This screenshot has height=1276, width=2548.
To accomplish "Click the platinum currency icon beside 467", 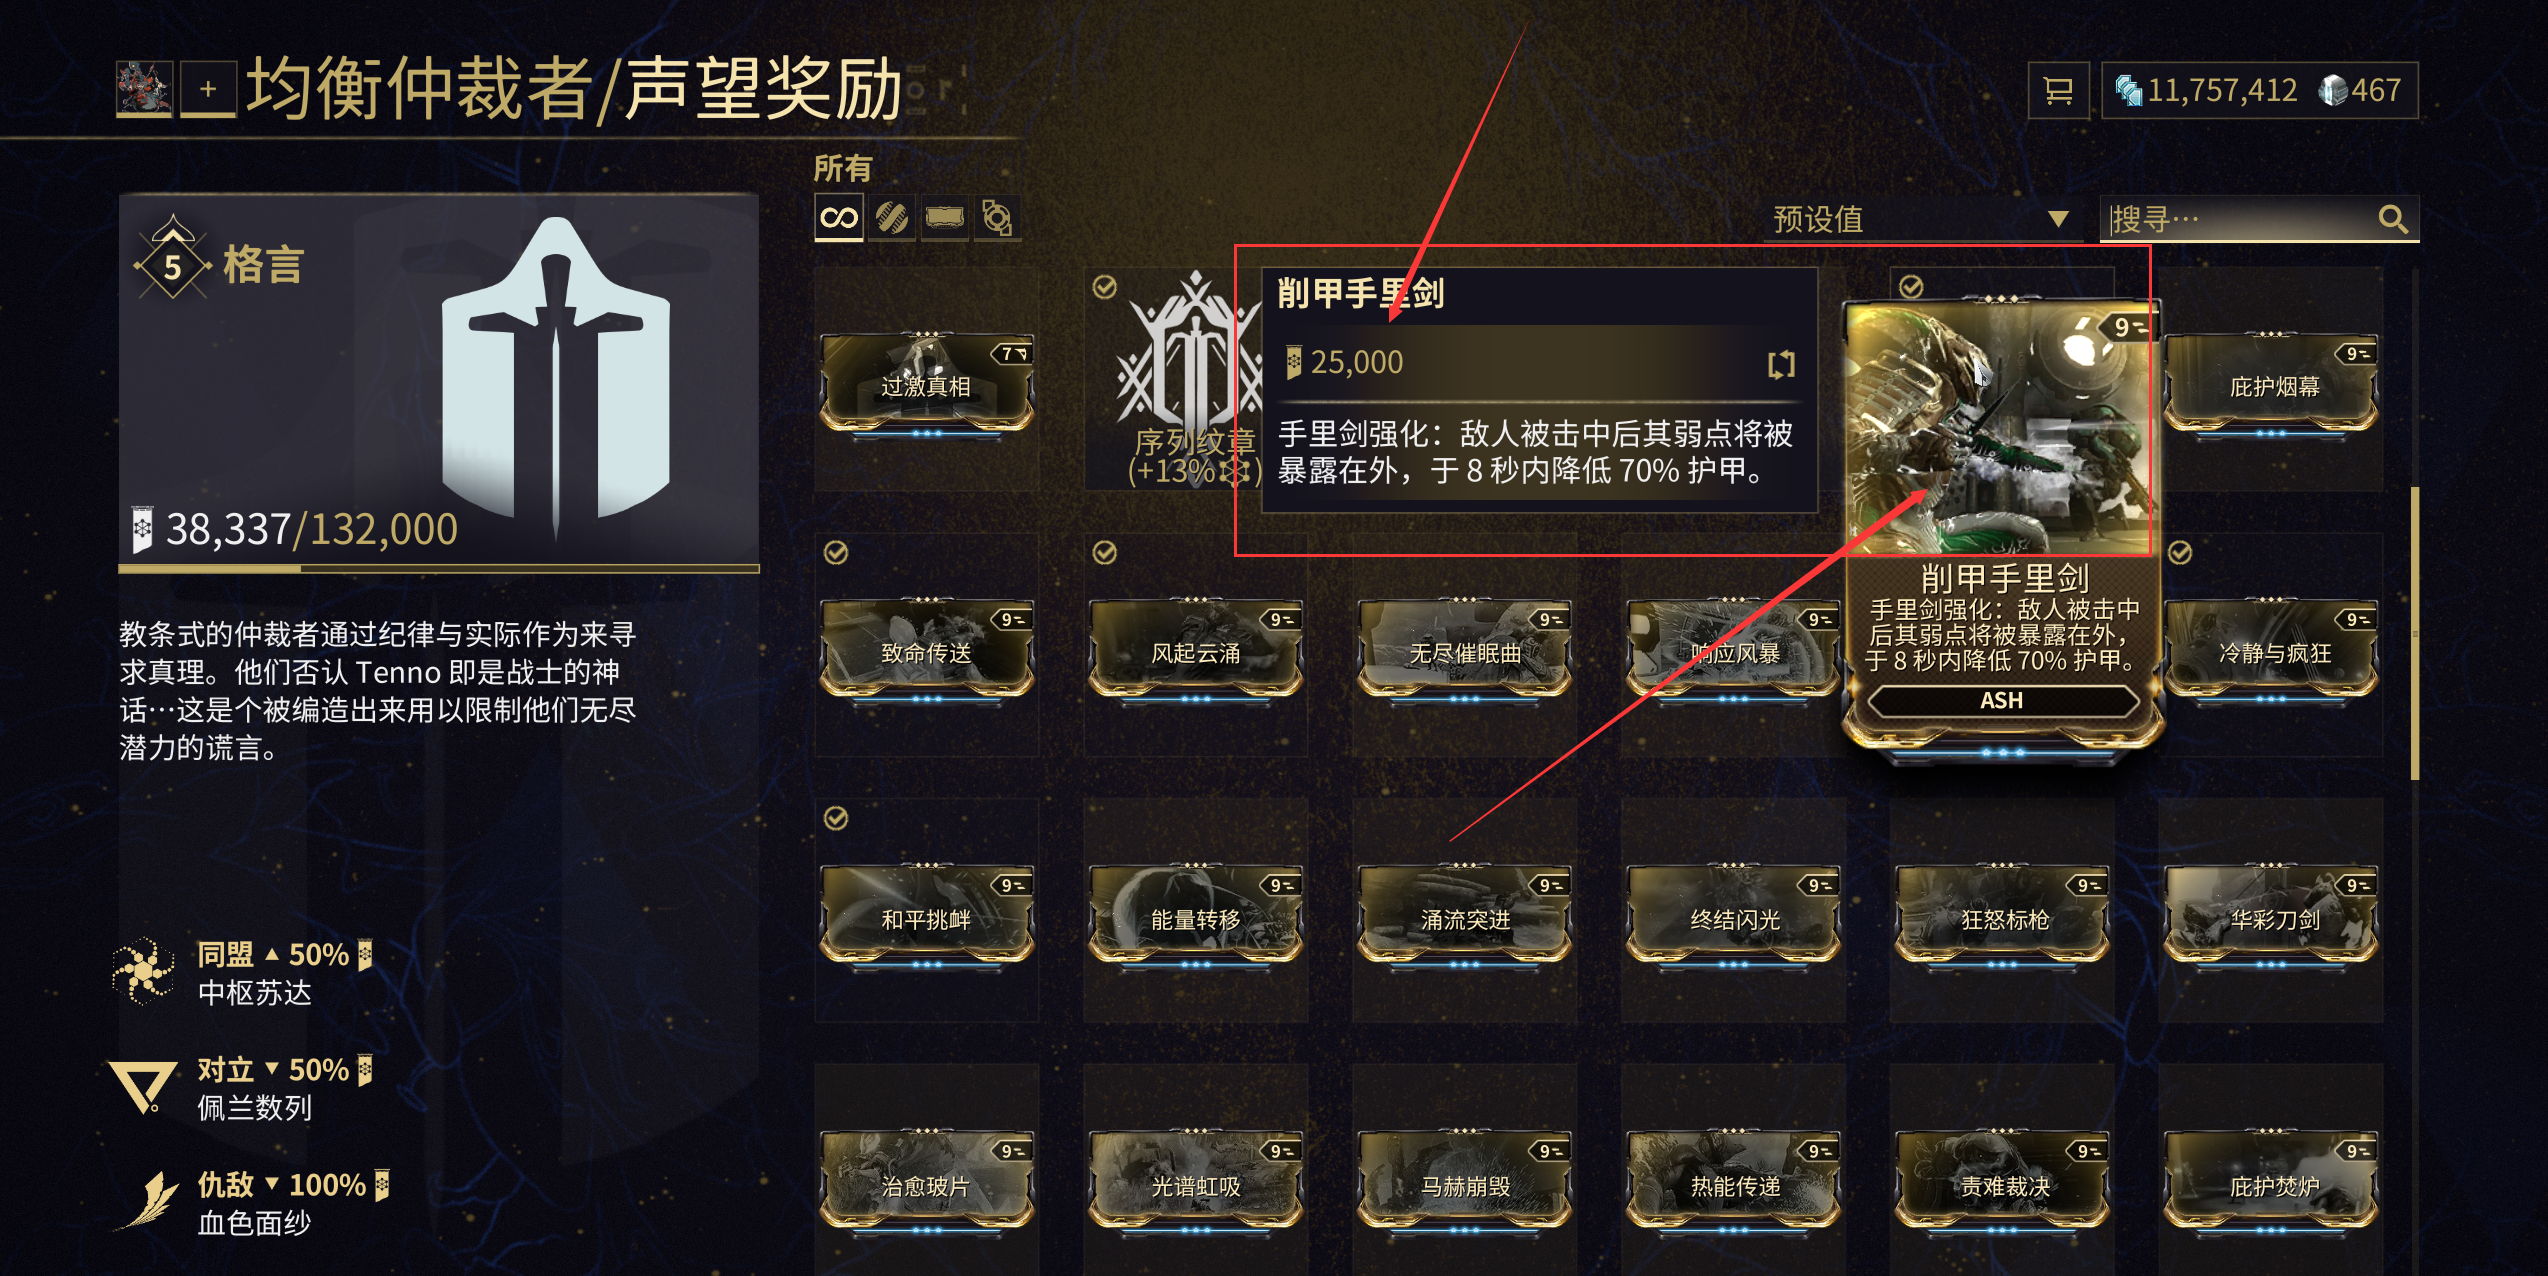I will (2334, 91).
